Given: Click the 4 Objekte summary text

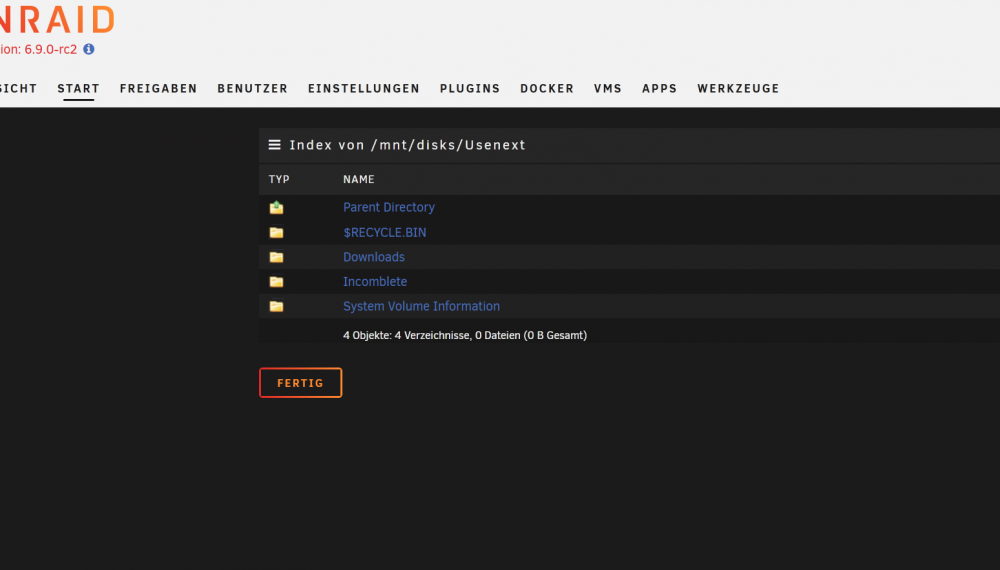Looking at the screenshot, I should [465, 335].
